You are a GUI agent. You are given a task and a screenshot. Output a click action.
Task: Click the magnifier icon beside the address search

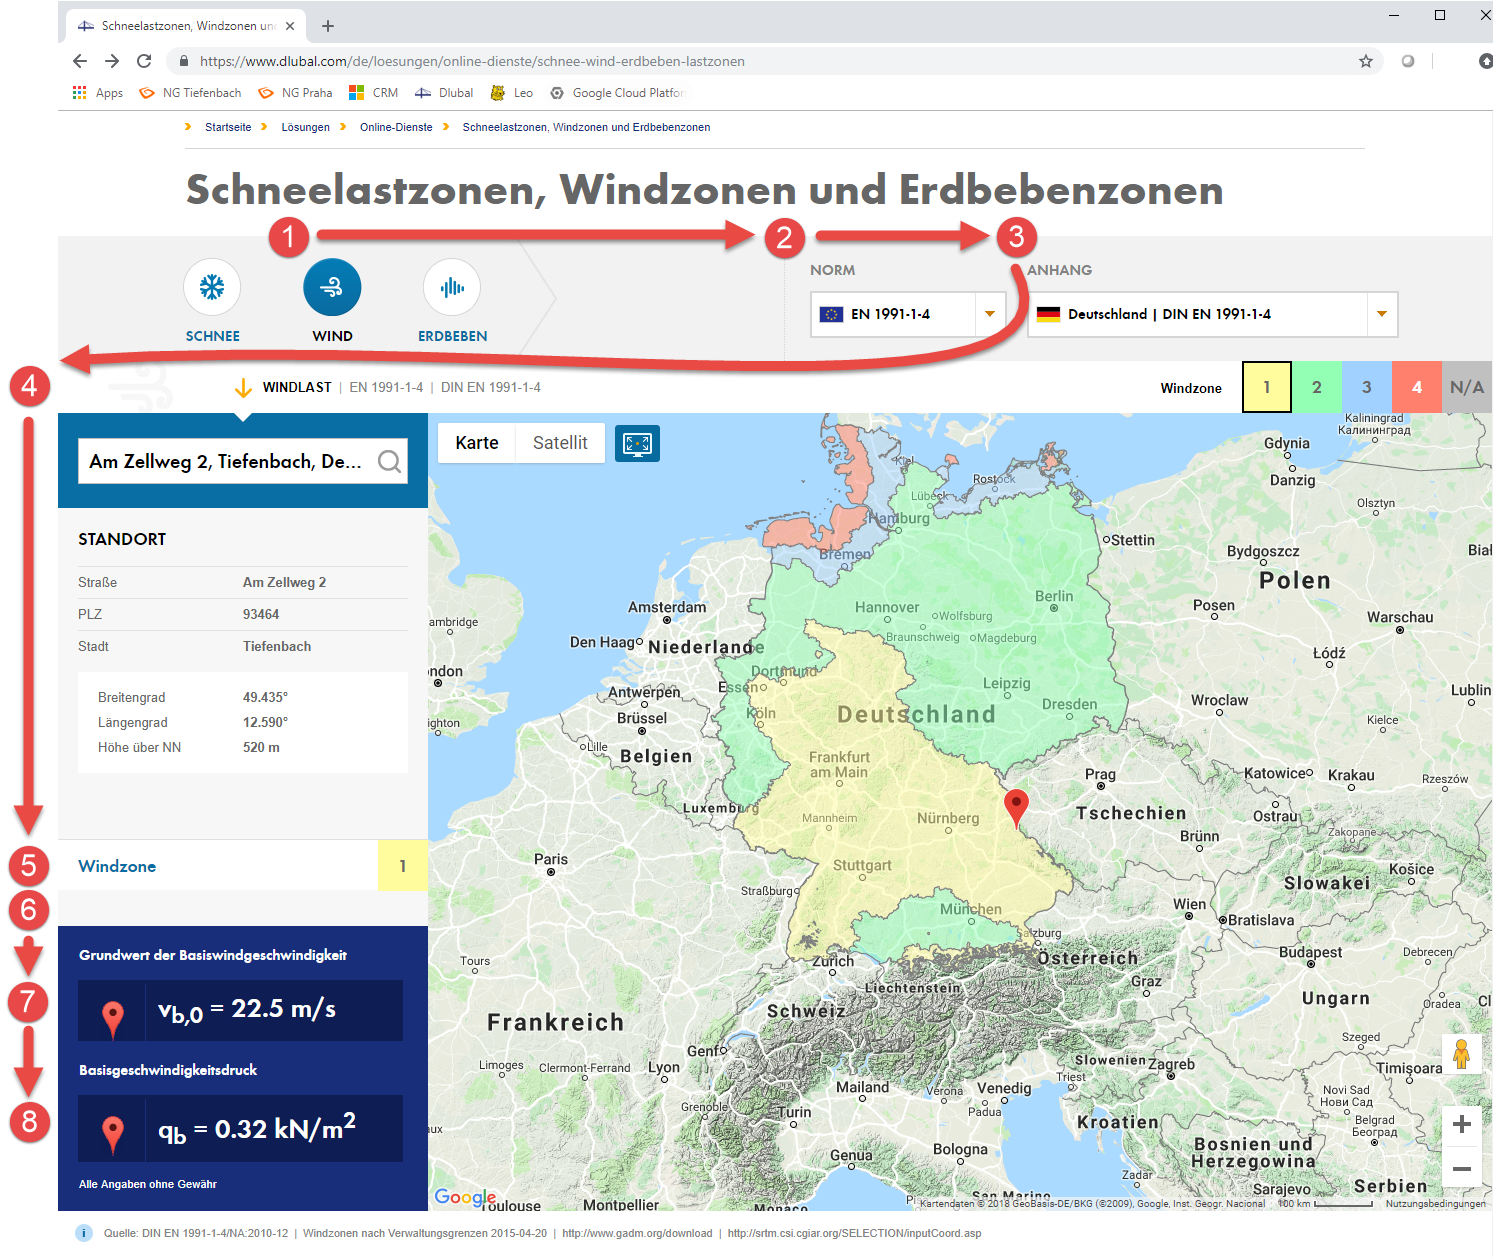pyautogui.click(x=389, y=461)
